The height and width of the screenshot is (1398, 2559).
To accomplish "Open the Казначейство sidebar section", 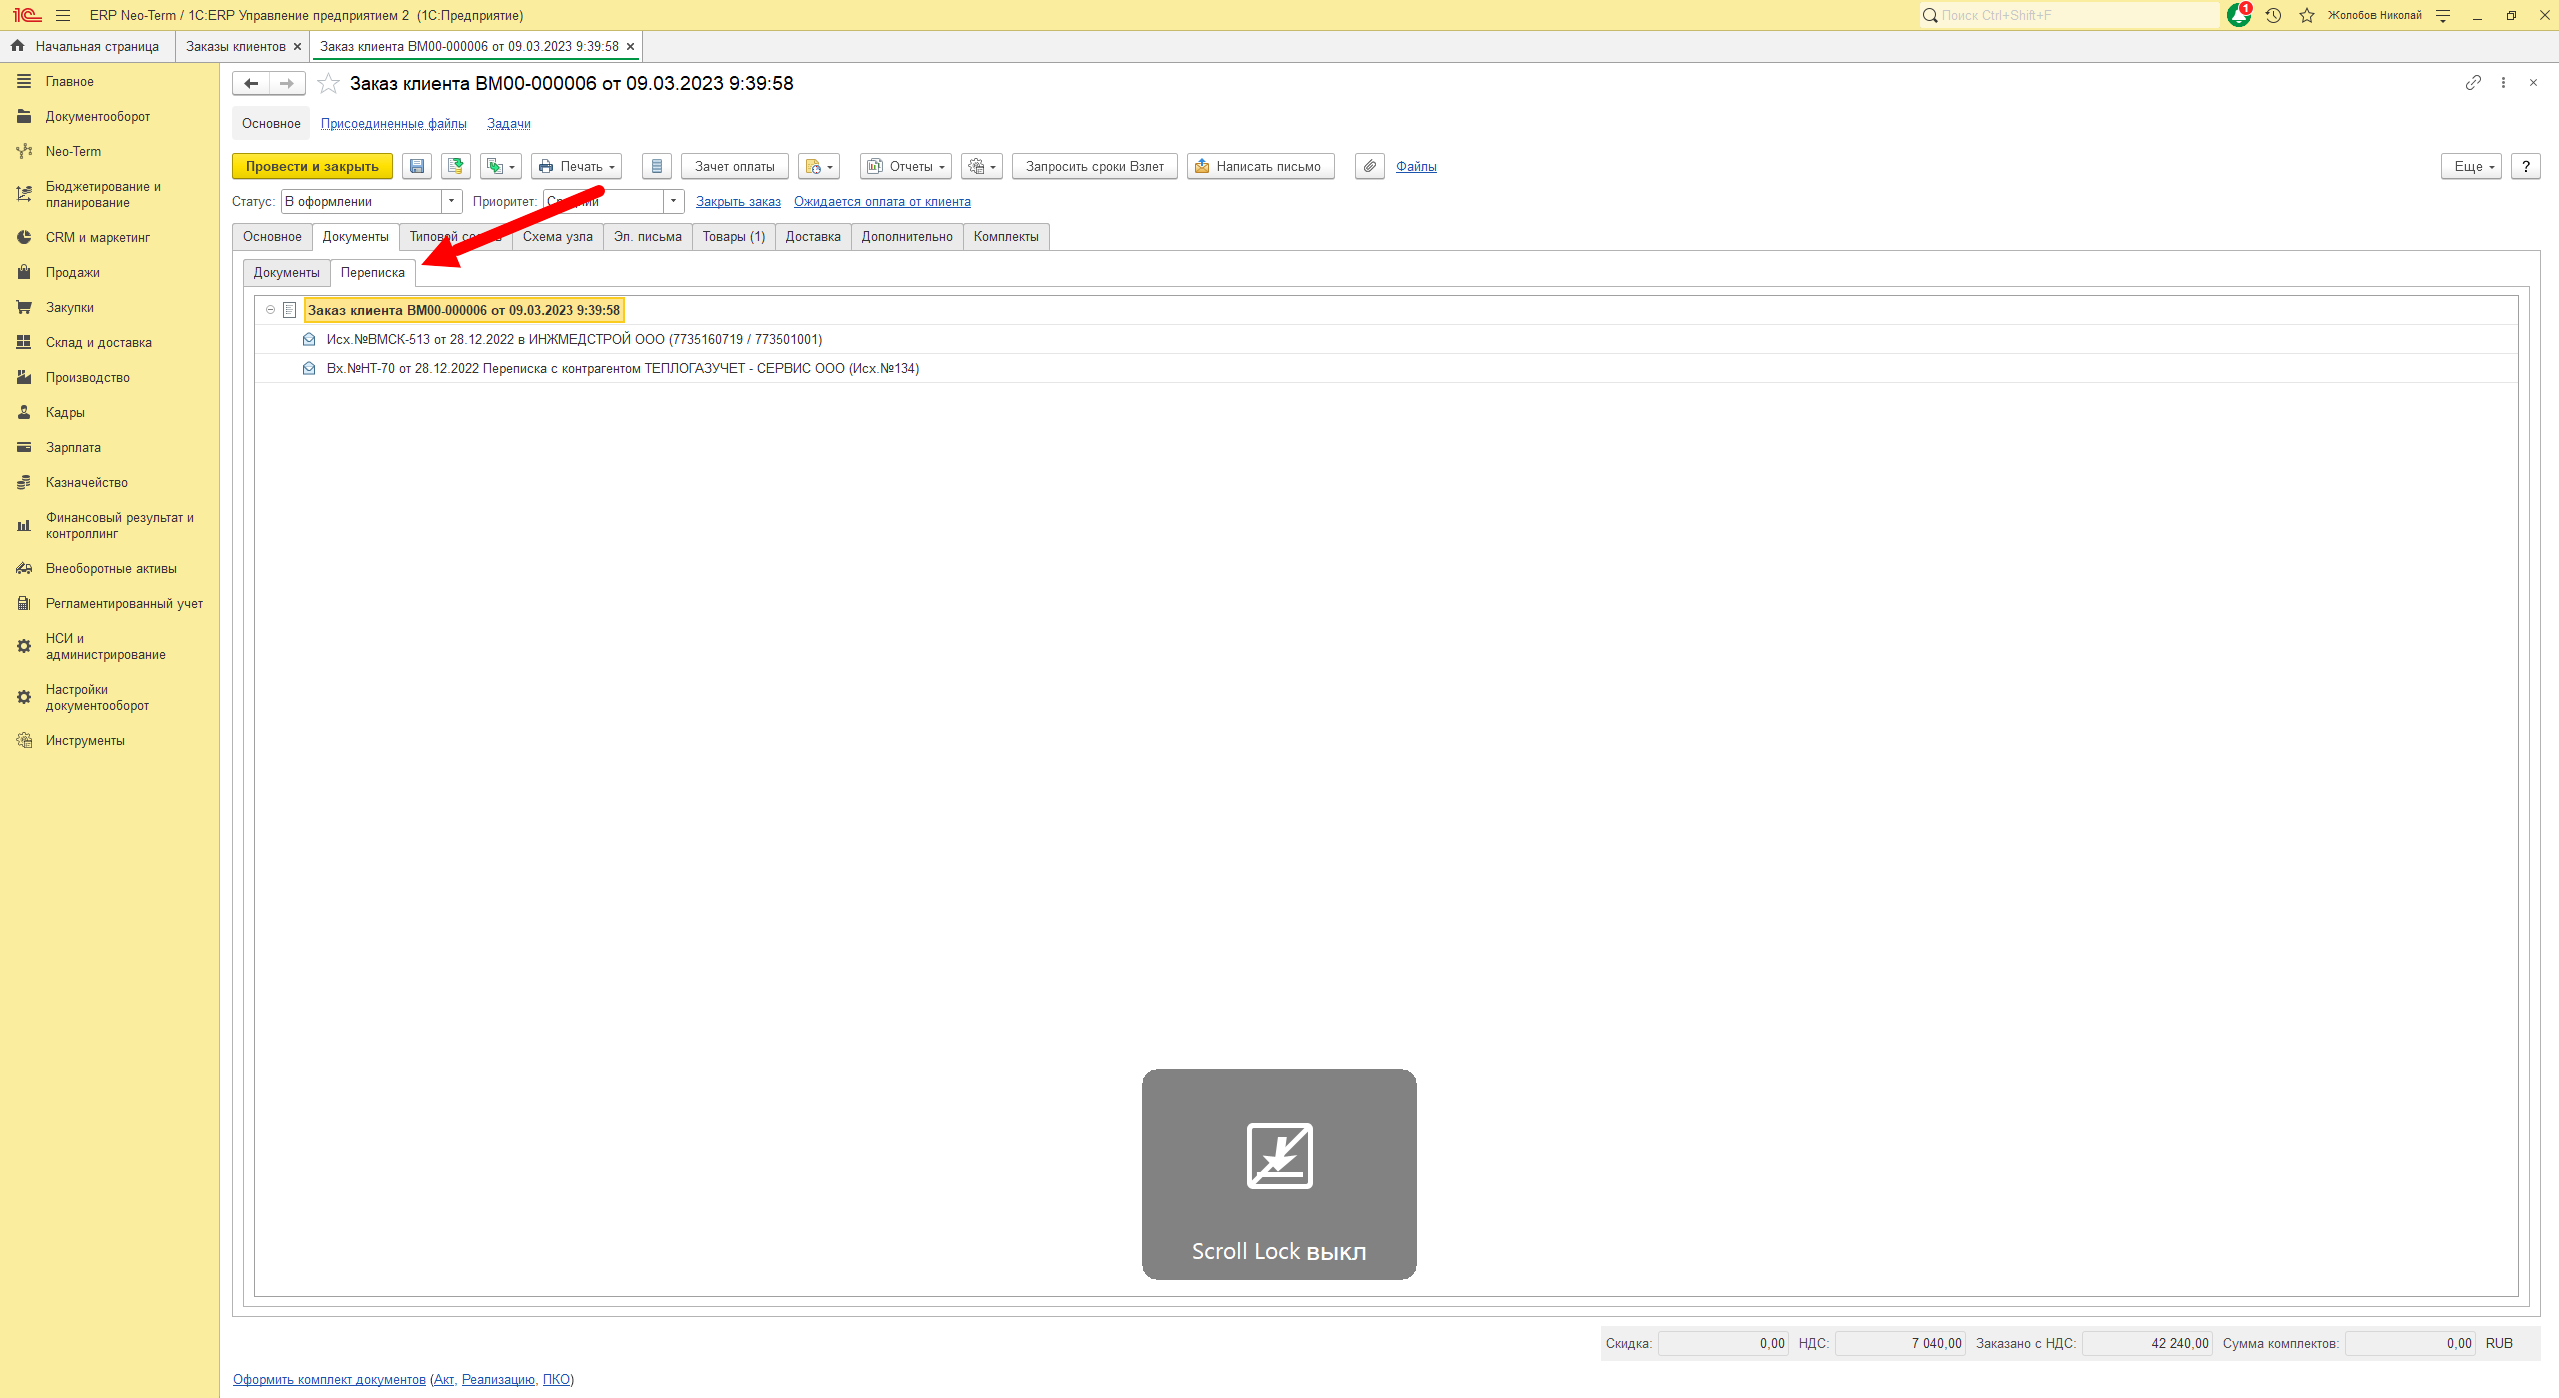I will pyautogui.click(x=86, y=482).
